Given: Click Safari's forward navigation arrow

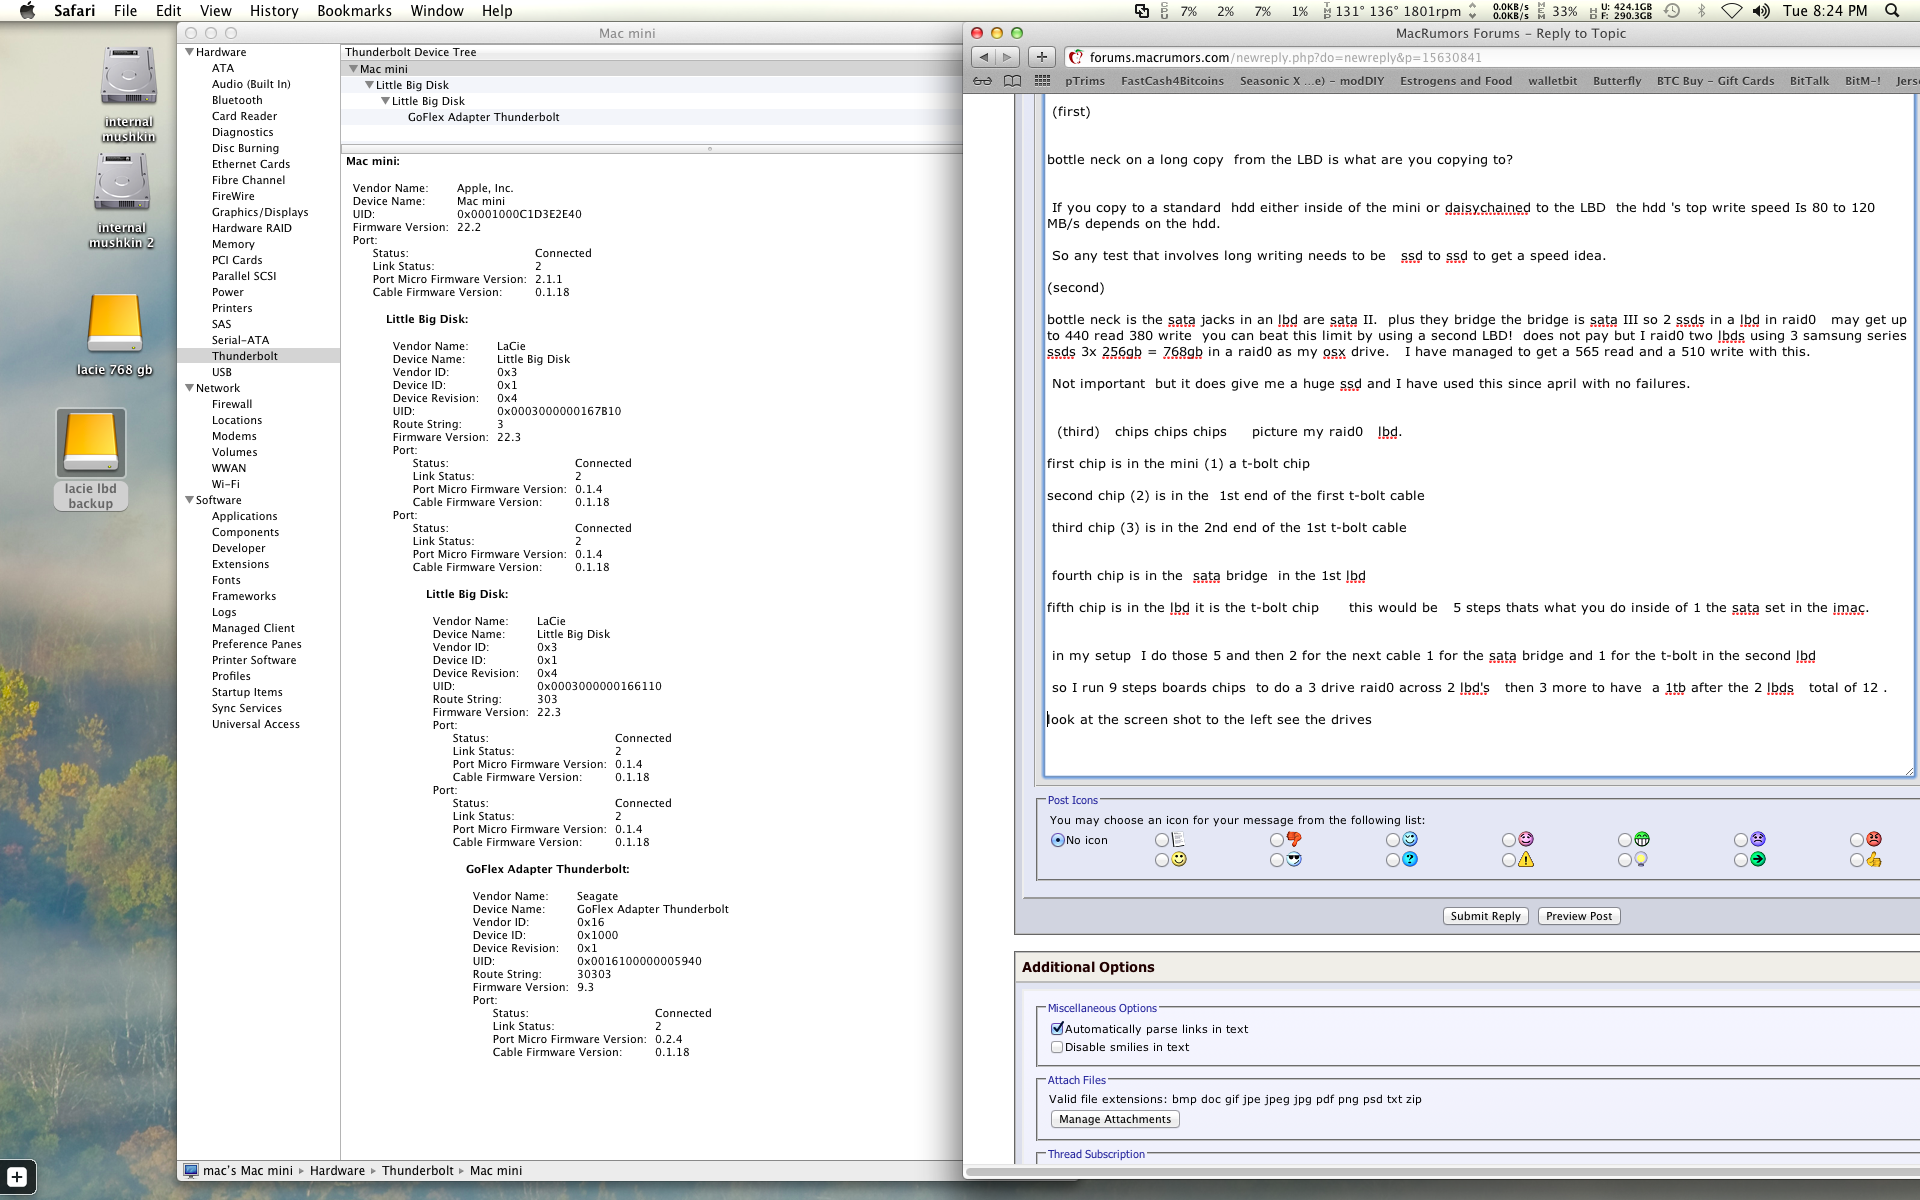Looking at the screenshot, I should pyautogui.click(x=1008, y=57).
